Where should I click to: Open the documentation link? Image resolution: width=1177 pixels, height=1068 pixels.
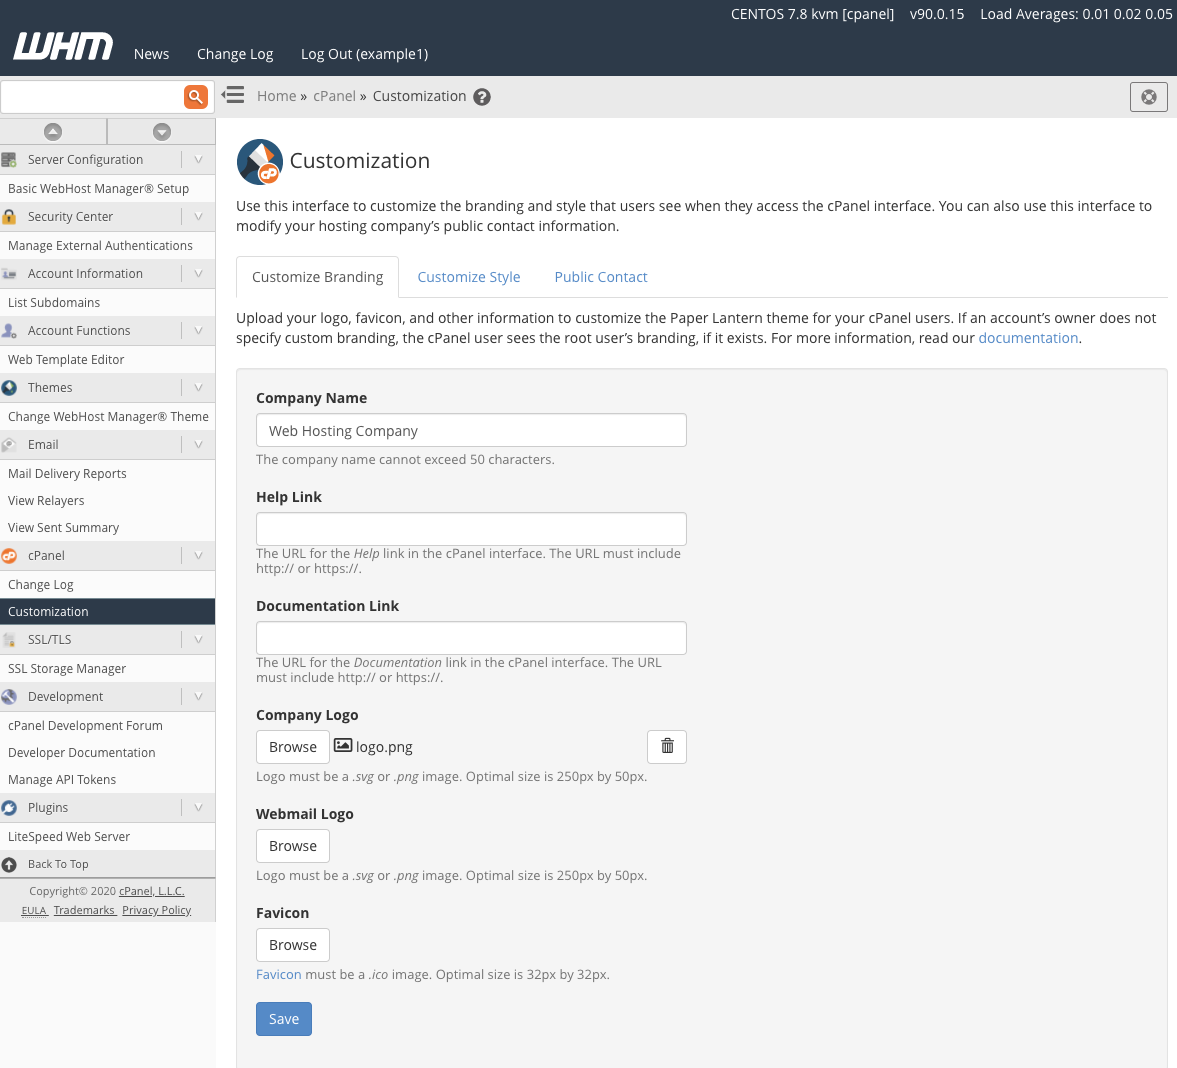click(1028, 338)
